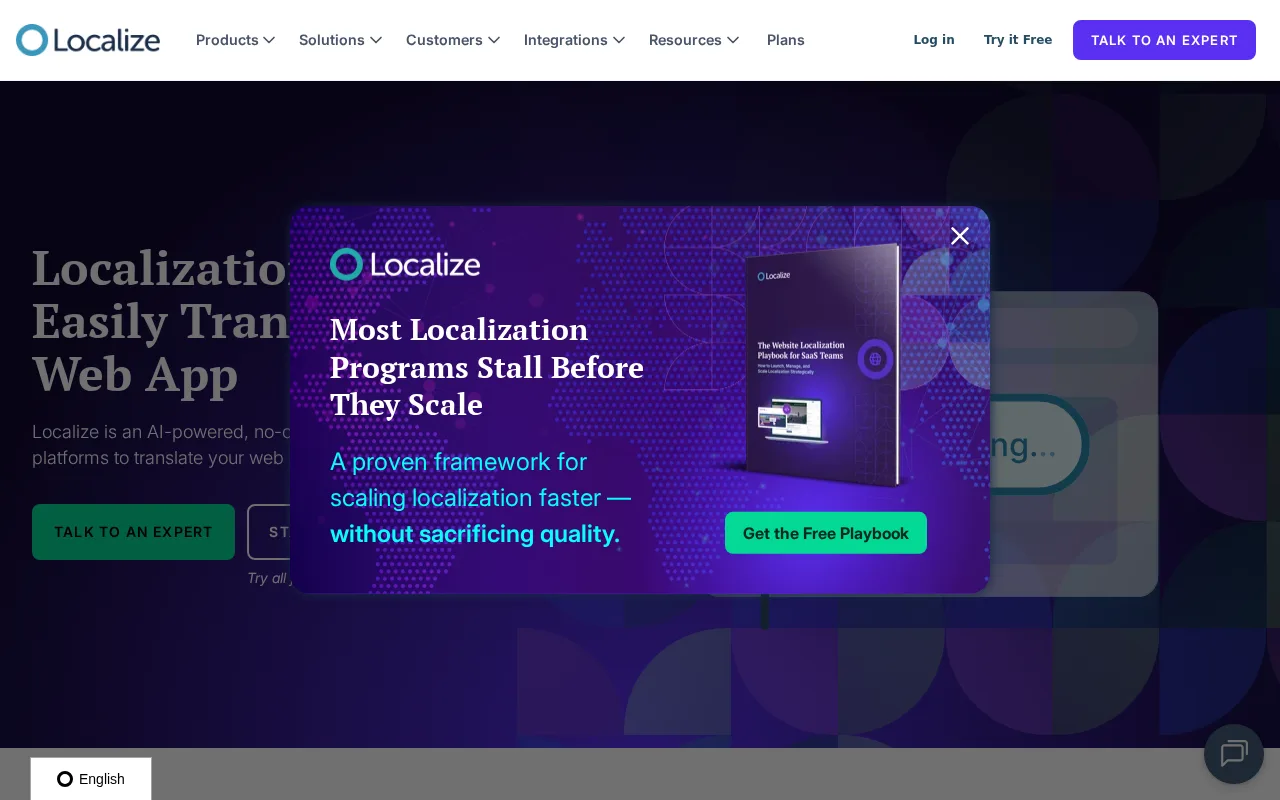
Task: Click the purple TALK TO AN EXPERT header button
Action: click(x=1164, y=40)
